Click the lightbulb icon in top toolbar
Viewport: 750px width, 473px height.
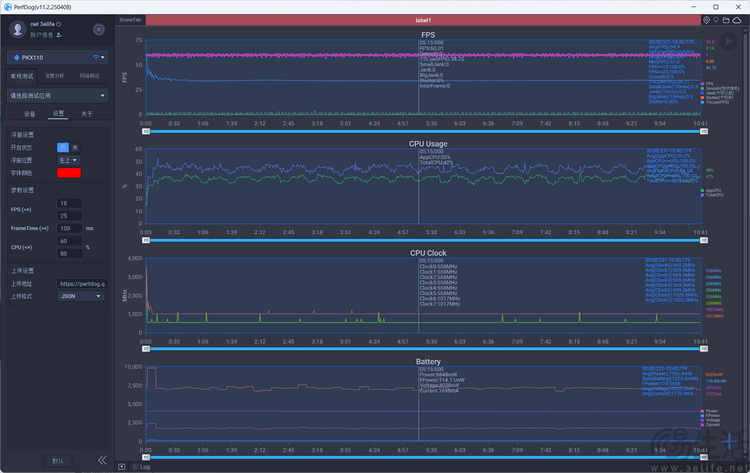715,19
